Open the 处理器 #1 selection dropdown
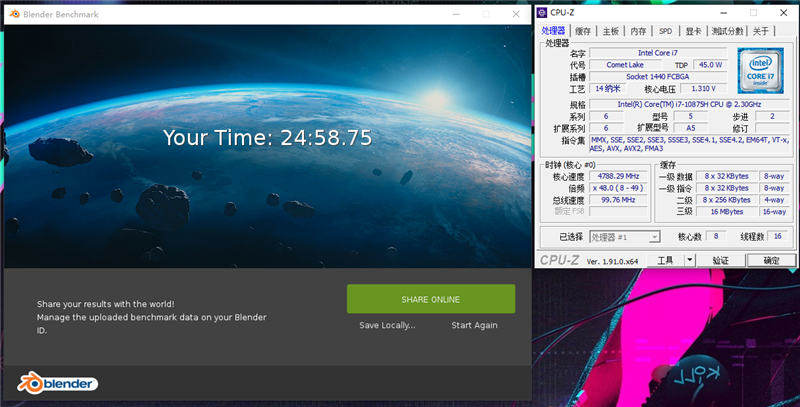 tap(625, 237)
